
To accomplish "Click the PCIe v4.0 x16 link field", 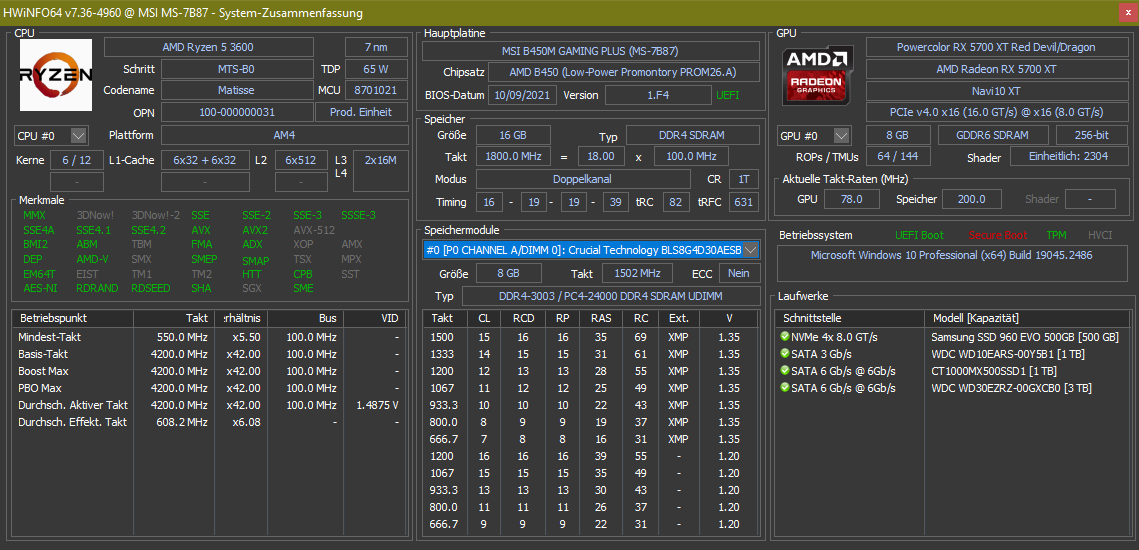I will click(x=995, y=112).
